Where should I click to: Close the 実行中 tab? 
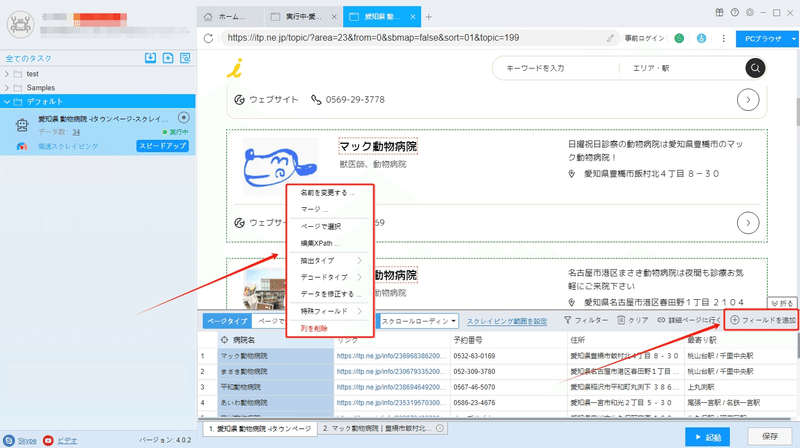click(334, 17)
